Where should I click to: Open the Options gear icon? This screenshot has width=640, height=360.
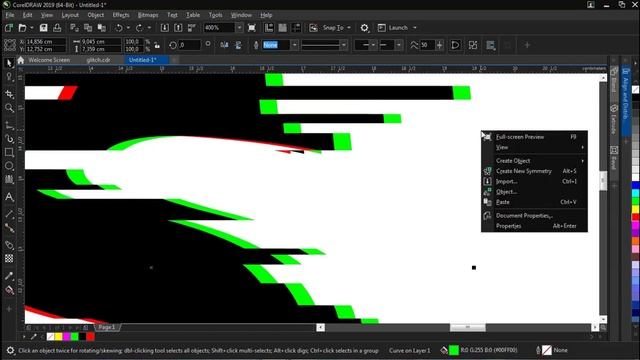[x=364, y=28]
